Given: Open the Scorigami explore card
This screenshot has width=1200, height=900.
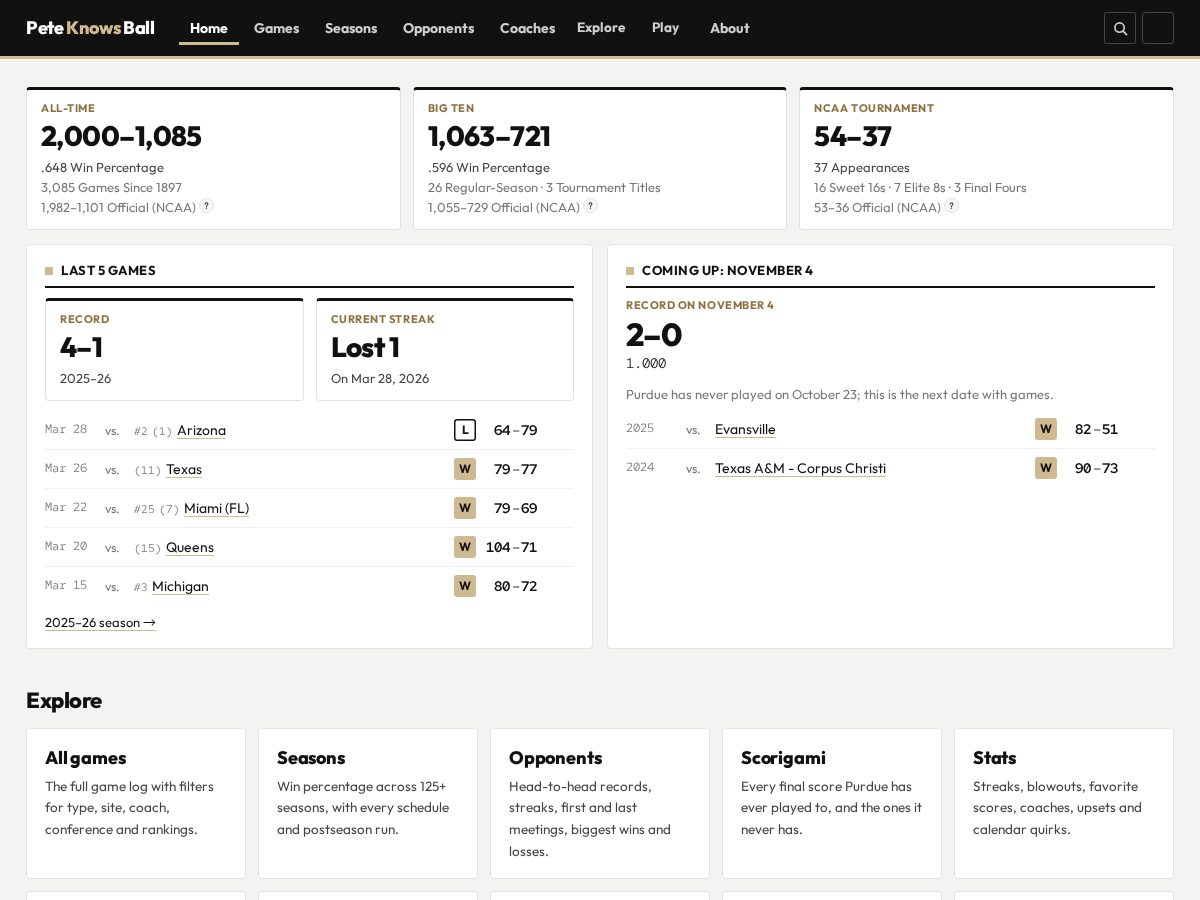Looking at the screenshot, I should [x=832, y=804].
